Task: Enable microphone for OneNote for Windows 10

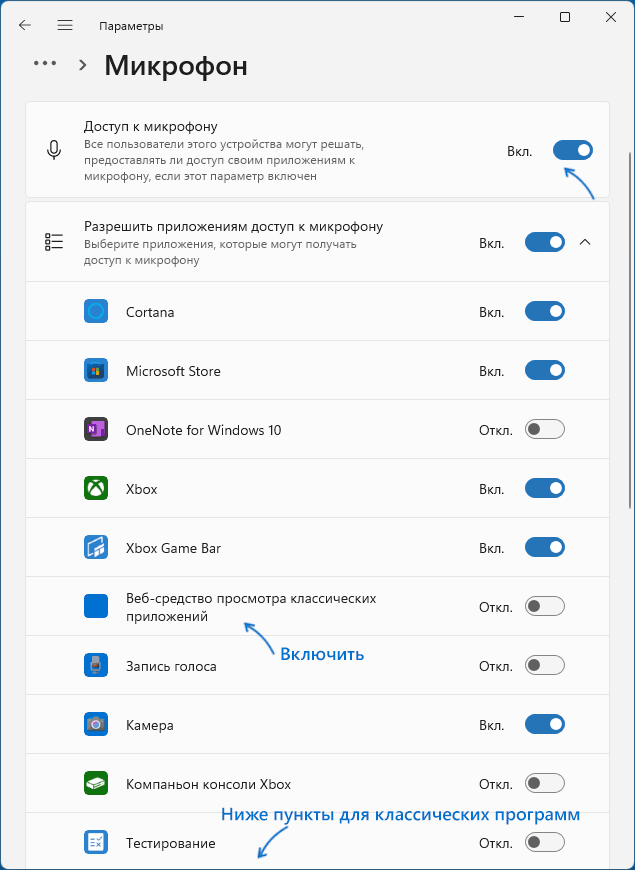Action: coord(545,430)
